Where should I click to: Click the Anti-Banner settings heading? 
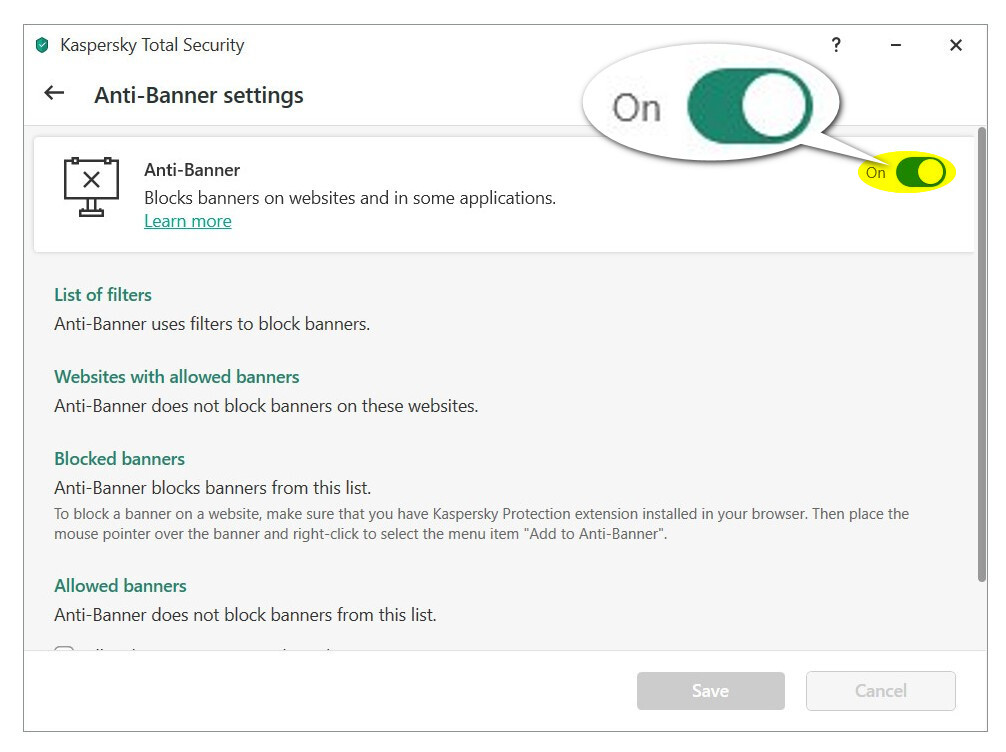199,95
